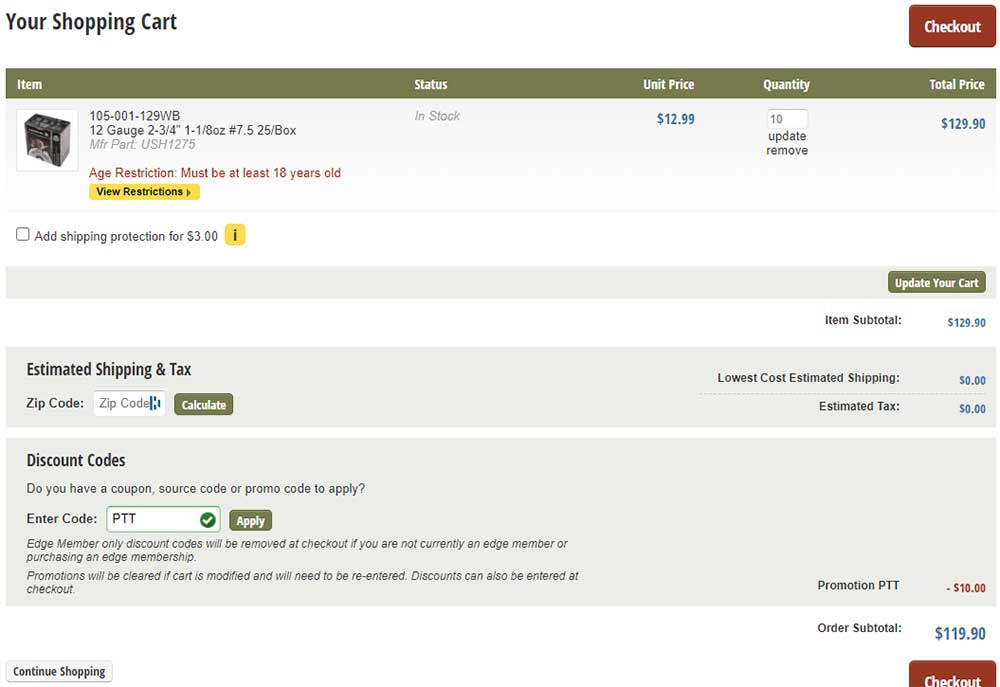This screenshot has width=1000, height=687.
Task: Click the green checkmark in code field
Action: tap(207, 520)
